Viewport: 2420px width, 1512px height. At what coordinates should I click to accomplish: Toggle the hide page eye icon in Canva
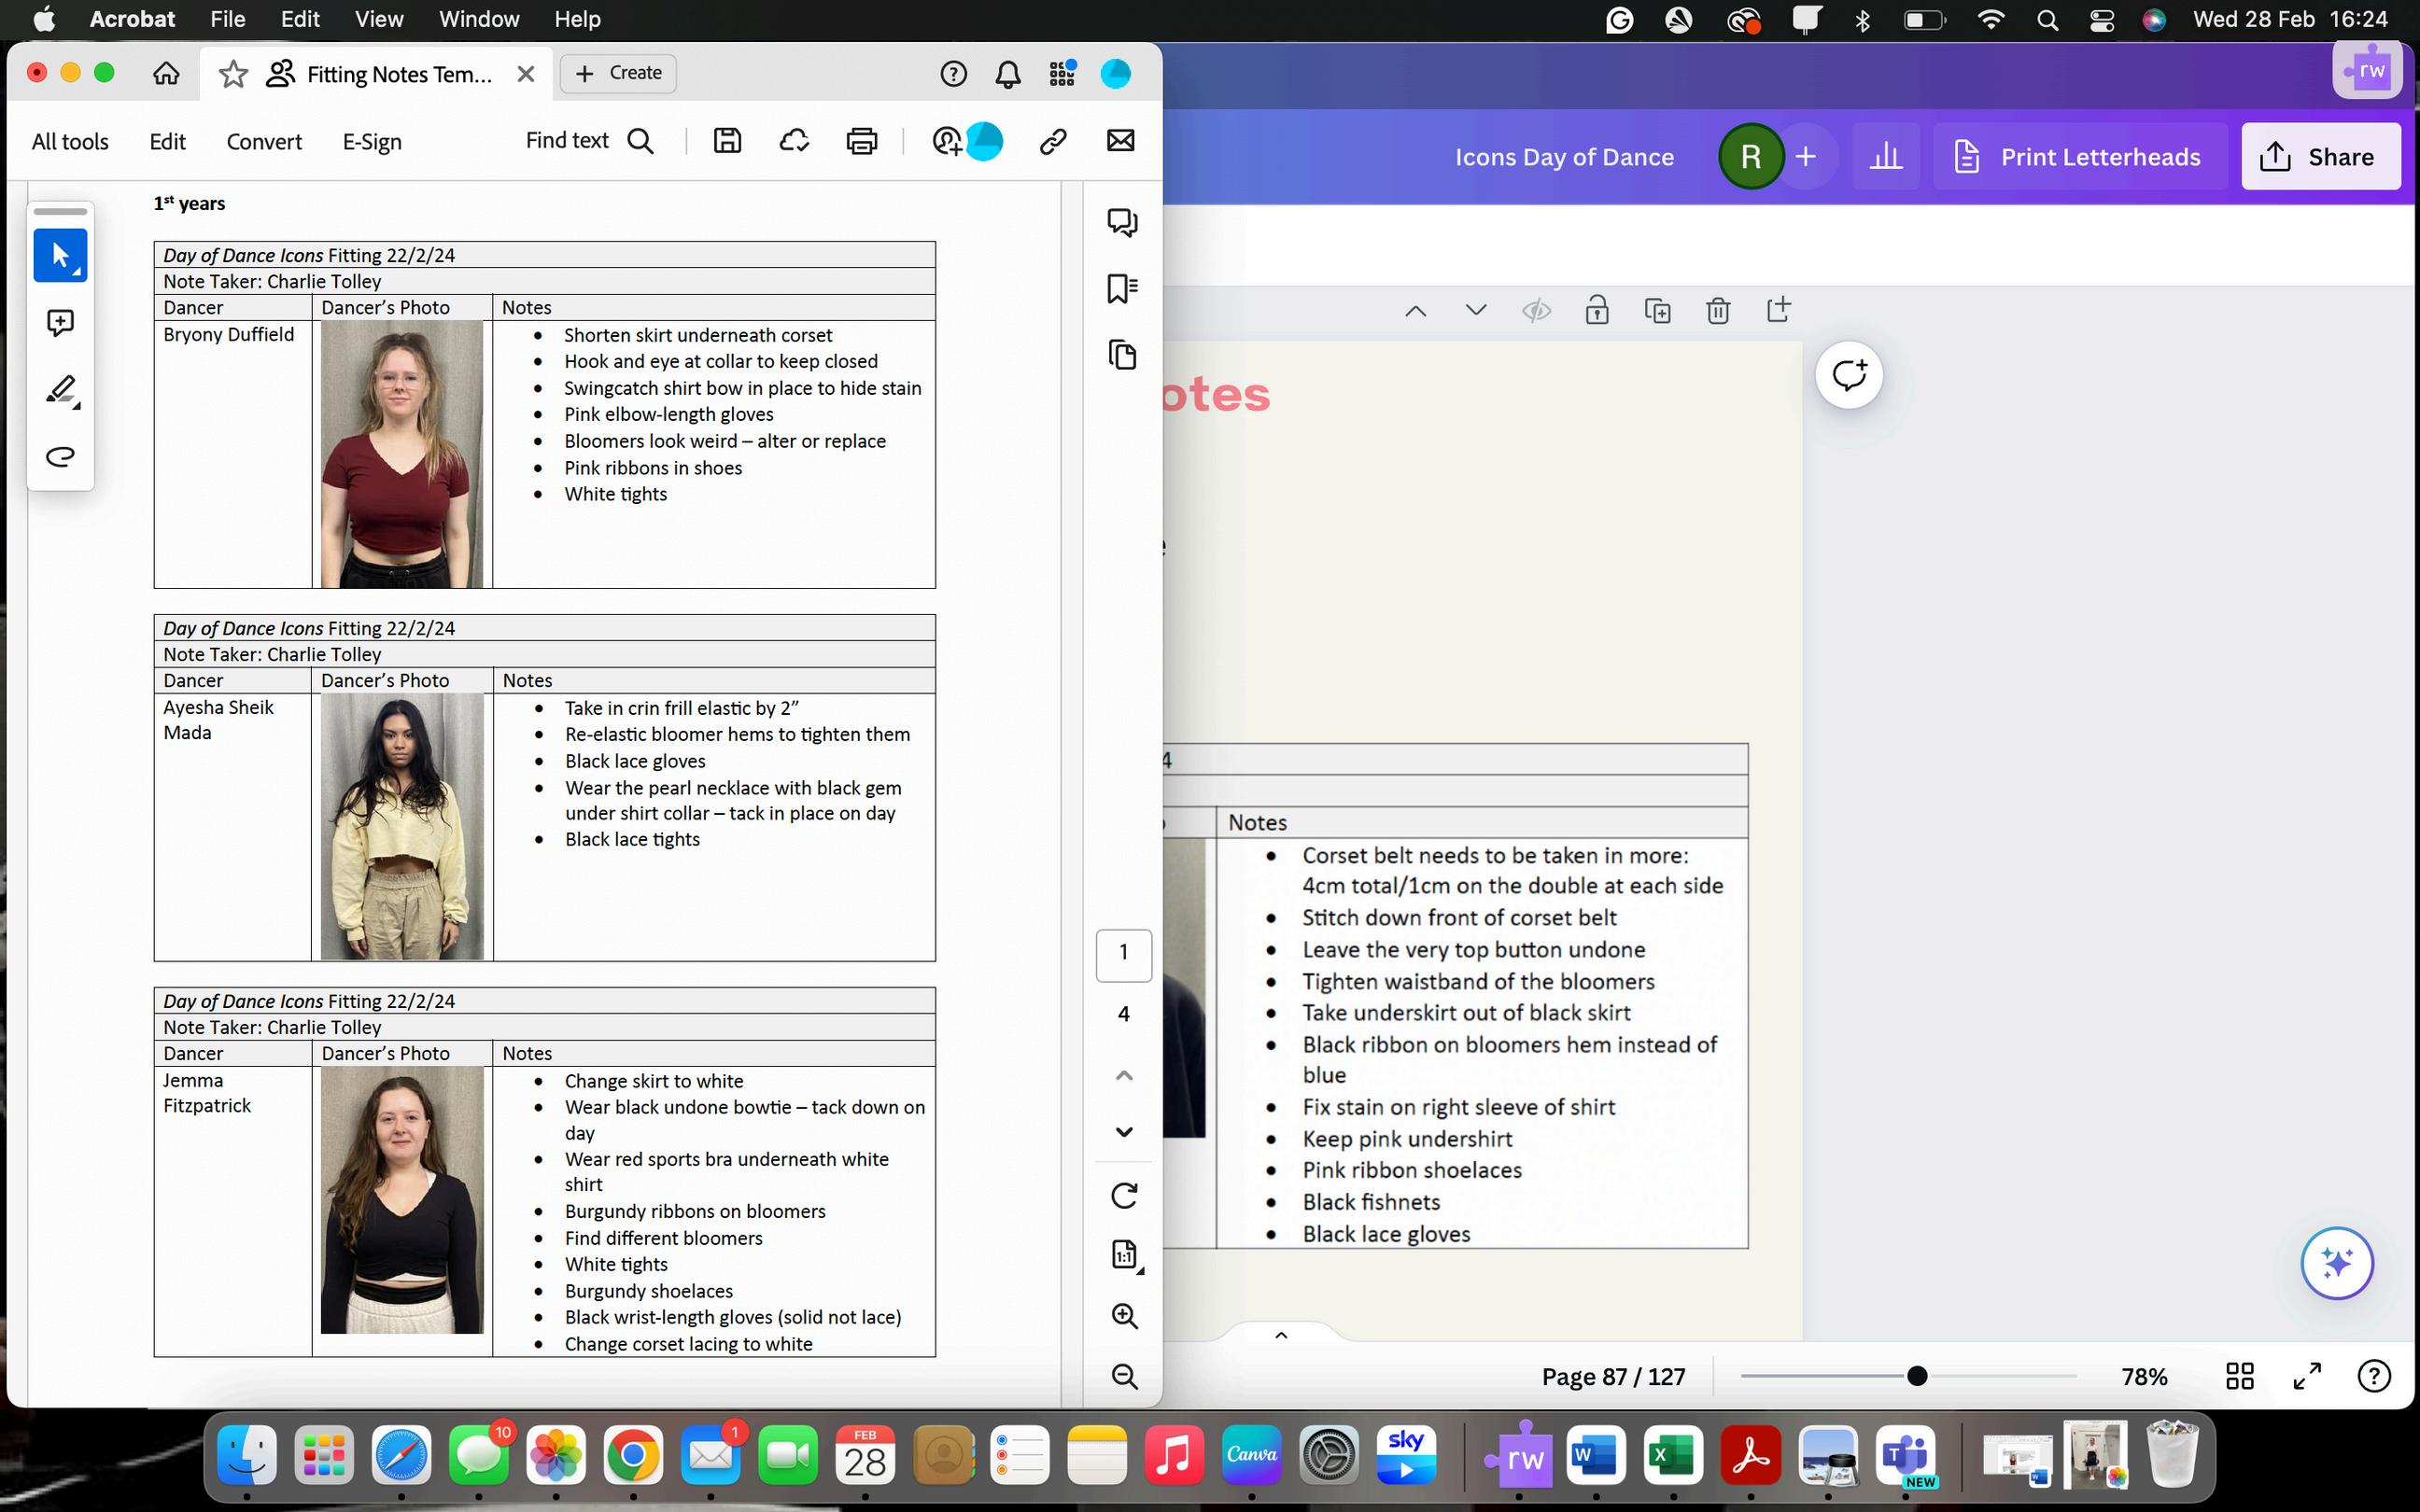pyautogui.click(x=1536, y=311)
